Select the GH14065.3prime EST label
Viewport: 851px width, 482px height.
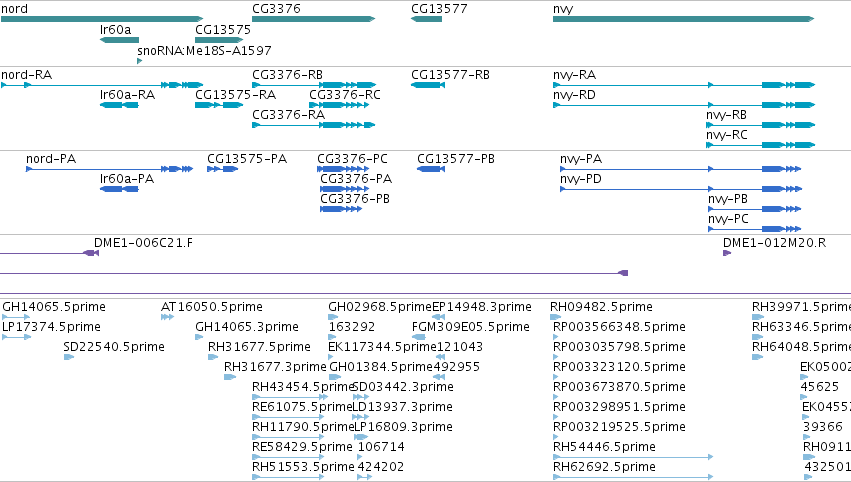[x=247, y=327]
